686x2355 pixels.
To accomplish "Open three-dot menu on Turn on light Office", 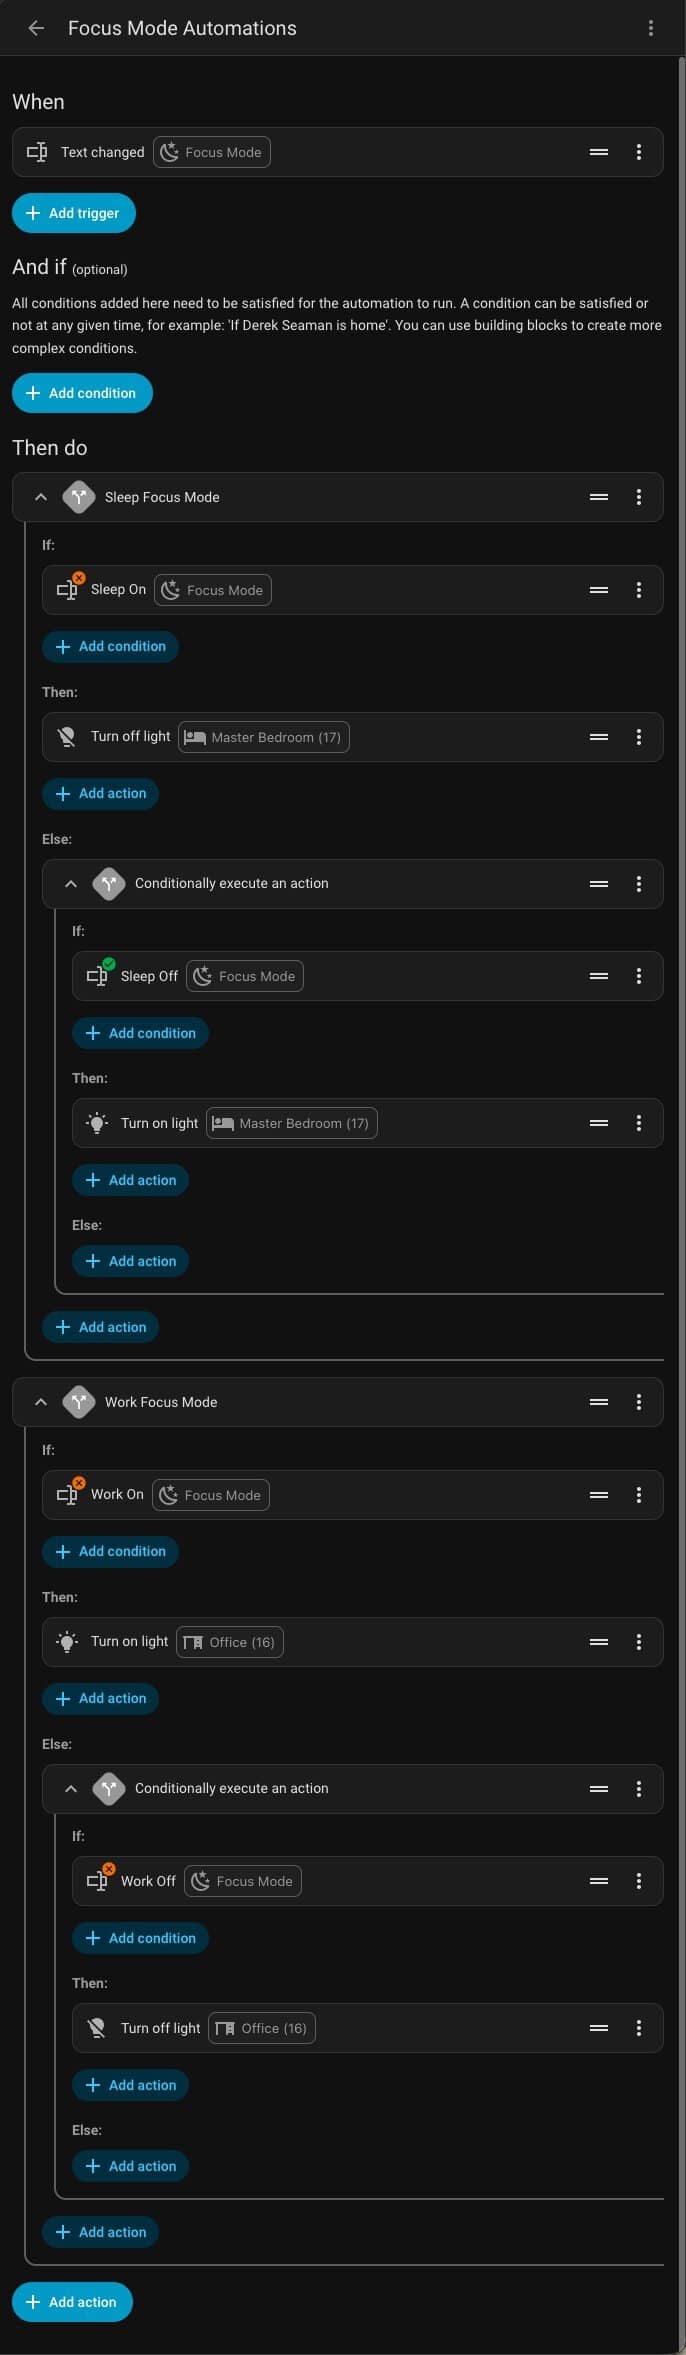I will pyautogui.click(x=639, y=1642).
